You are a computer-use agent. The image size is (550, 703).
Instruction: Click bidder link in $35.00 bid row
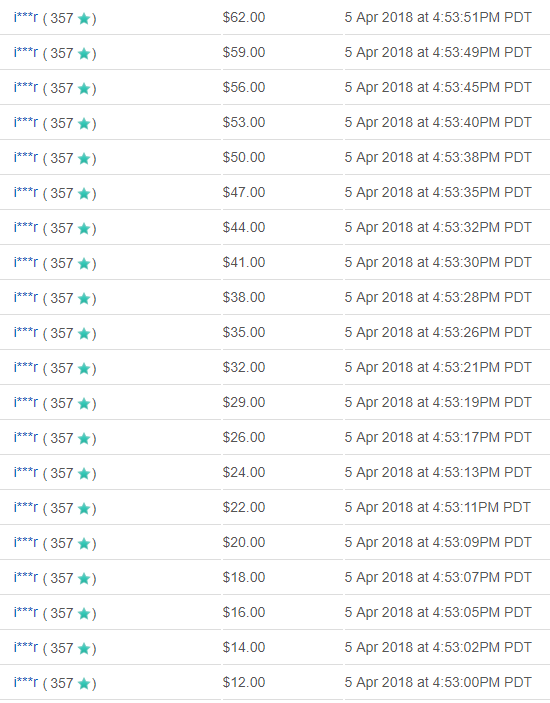click(x=26, y=332)
